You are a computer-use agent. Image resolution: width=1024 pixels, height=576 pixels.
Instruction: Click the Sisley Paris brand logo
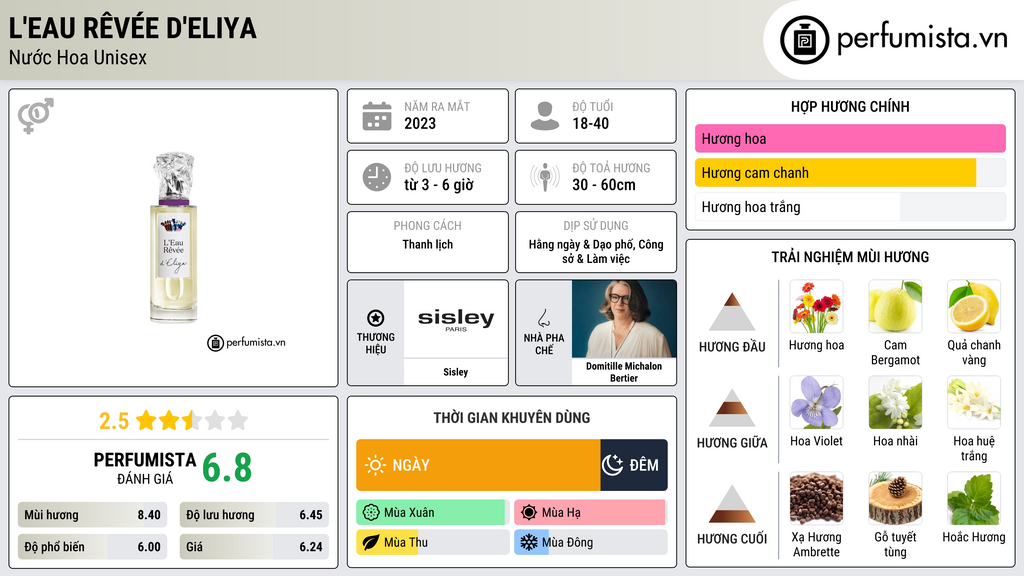click(456, 319)
